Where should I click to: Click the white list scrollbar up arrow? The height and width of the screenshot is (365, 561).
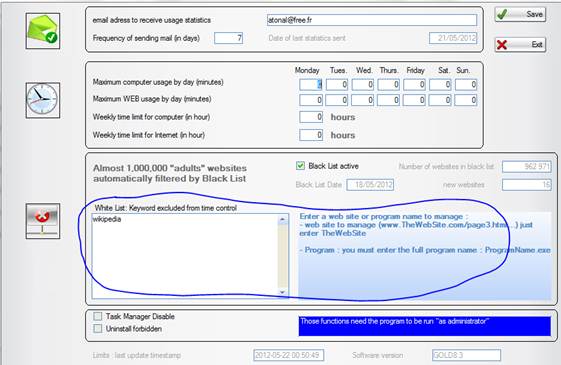pyautogui.click(x=283, y=219)
